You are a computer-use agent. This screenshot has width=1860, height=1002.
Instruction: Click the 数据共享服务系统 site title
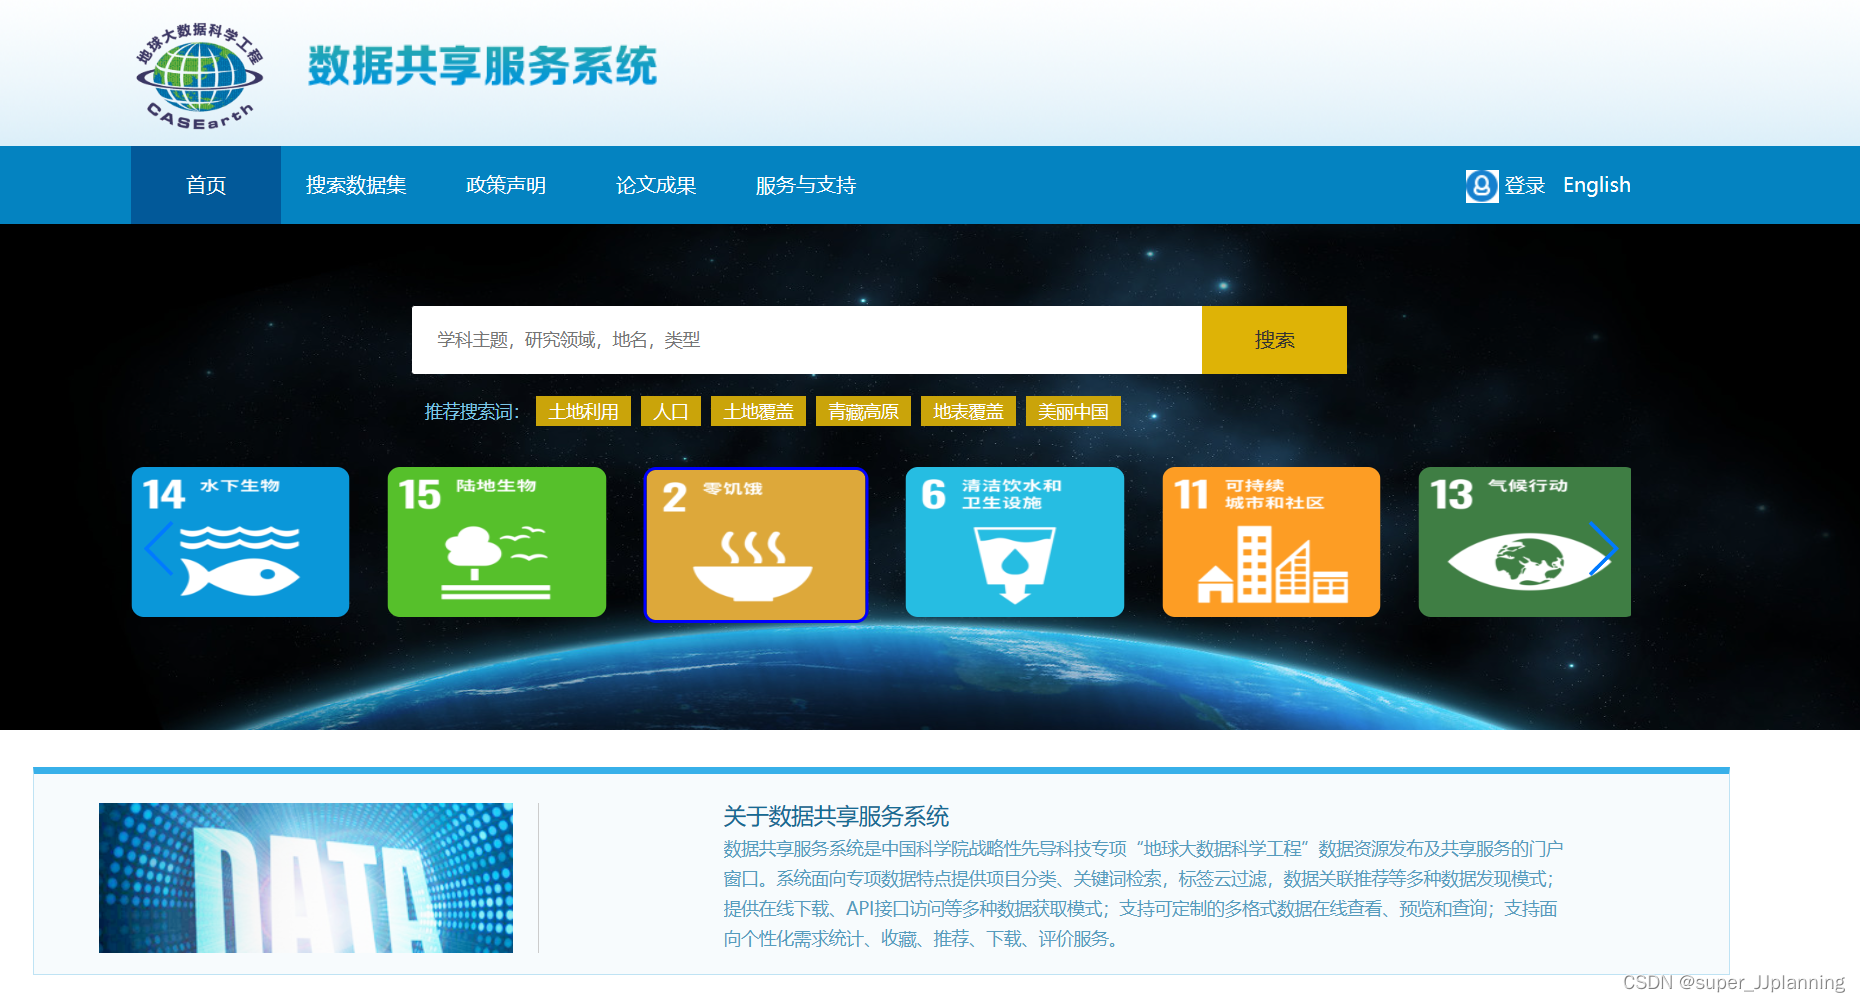pyautogui.click(x=482, y=67)
